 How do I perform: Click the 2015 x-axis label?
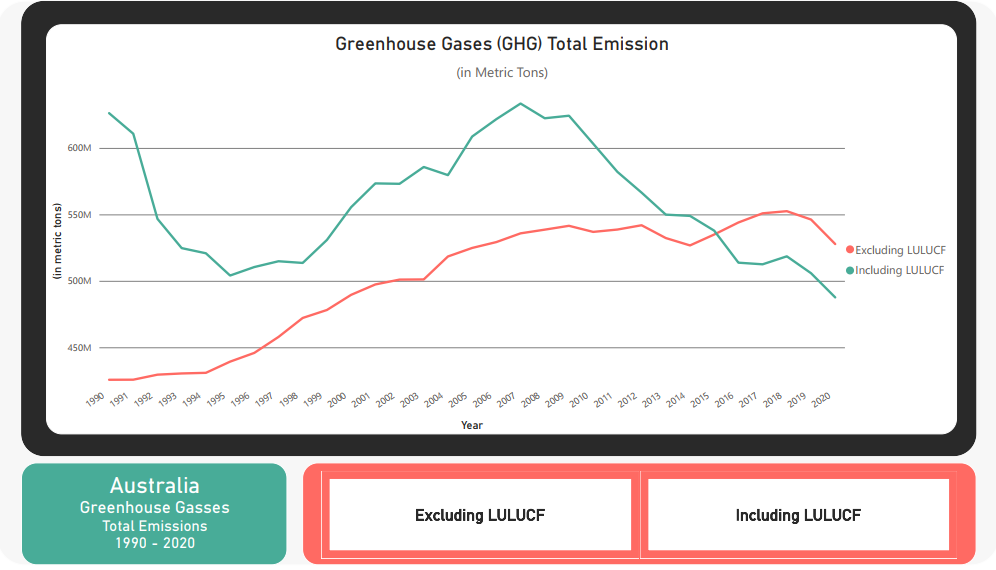[x=700, y=399]
